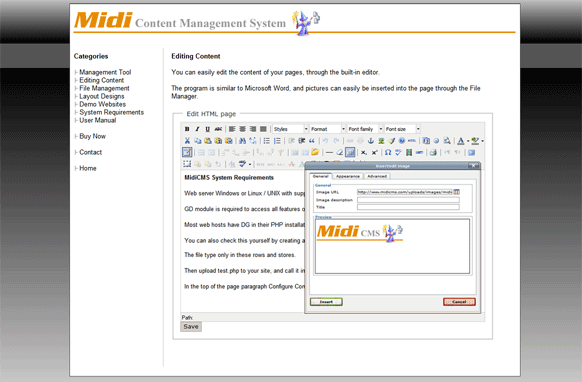Open the Font family dropdown

365,129
